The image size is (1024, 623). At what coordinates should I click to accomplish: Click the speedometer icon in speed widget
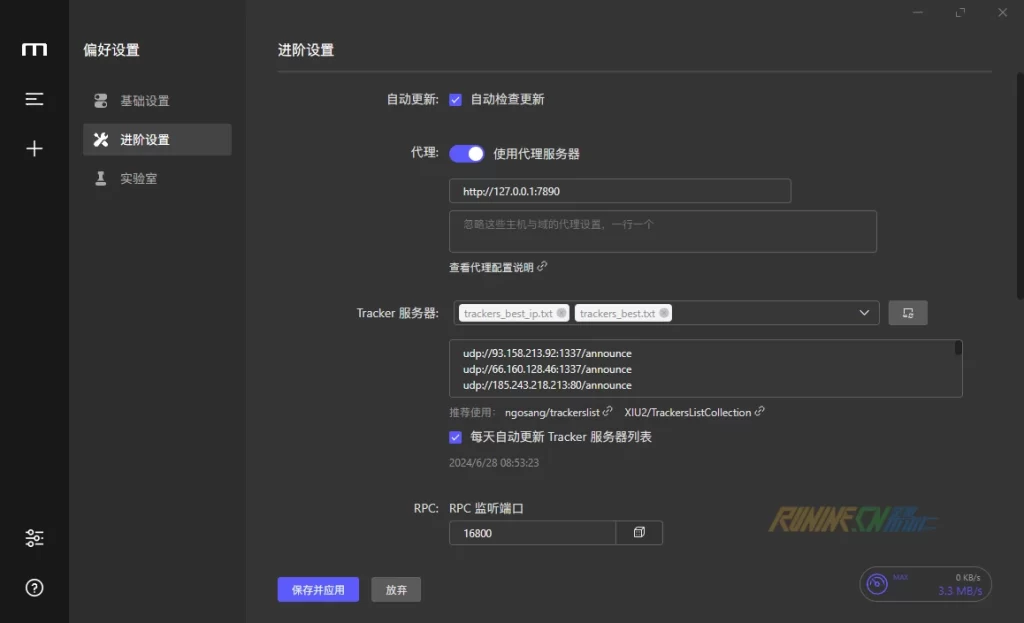[x=877, y=584]
